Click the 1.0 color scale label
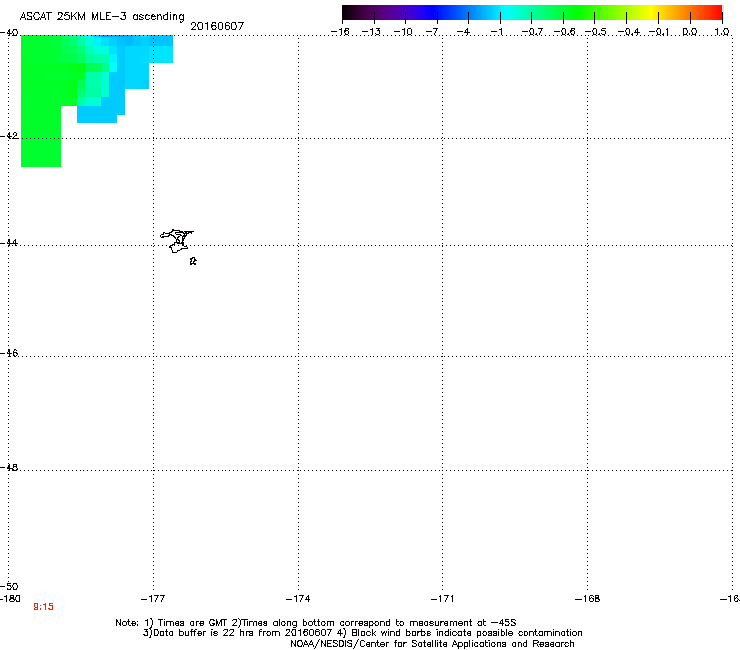The image size is (740, 650). pos(722,32)
